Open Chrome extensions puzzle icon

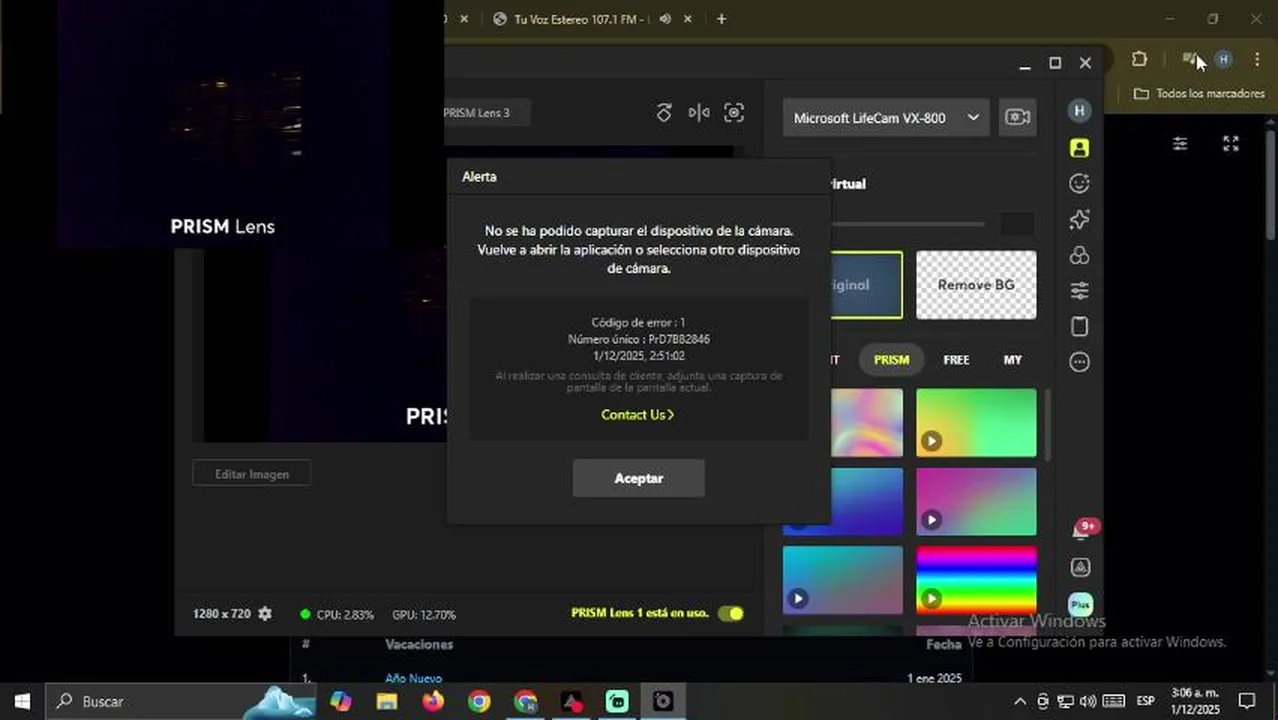(x=1139, y=60)
